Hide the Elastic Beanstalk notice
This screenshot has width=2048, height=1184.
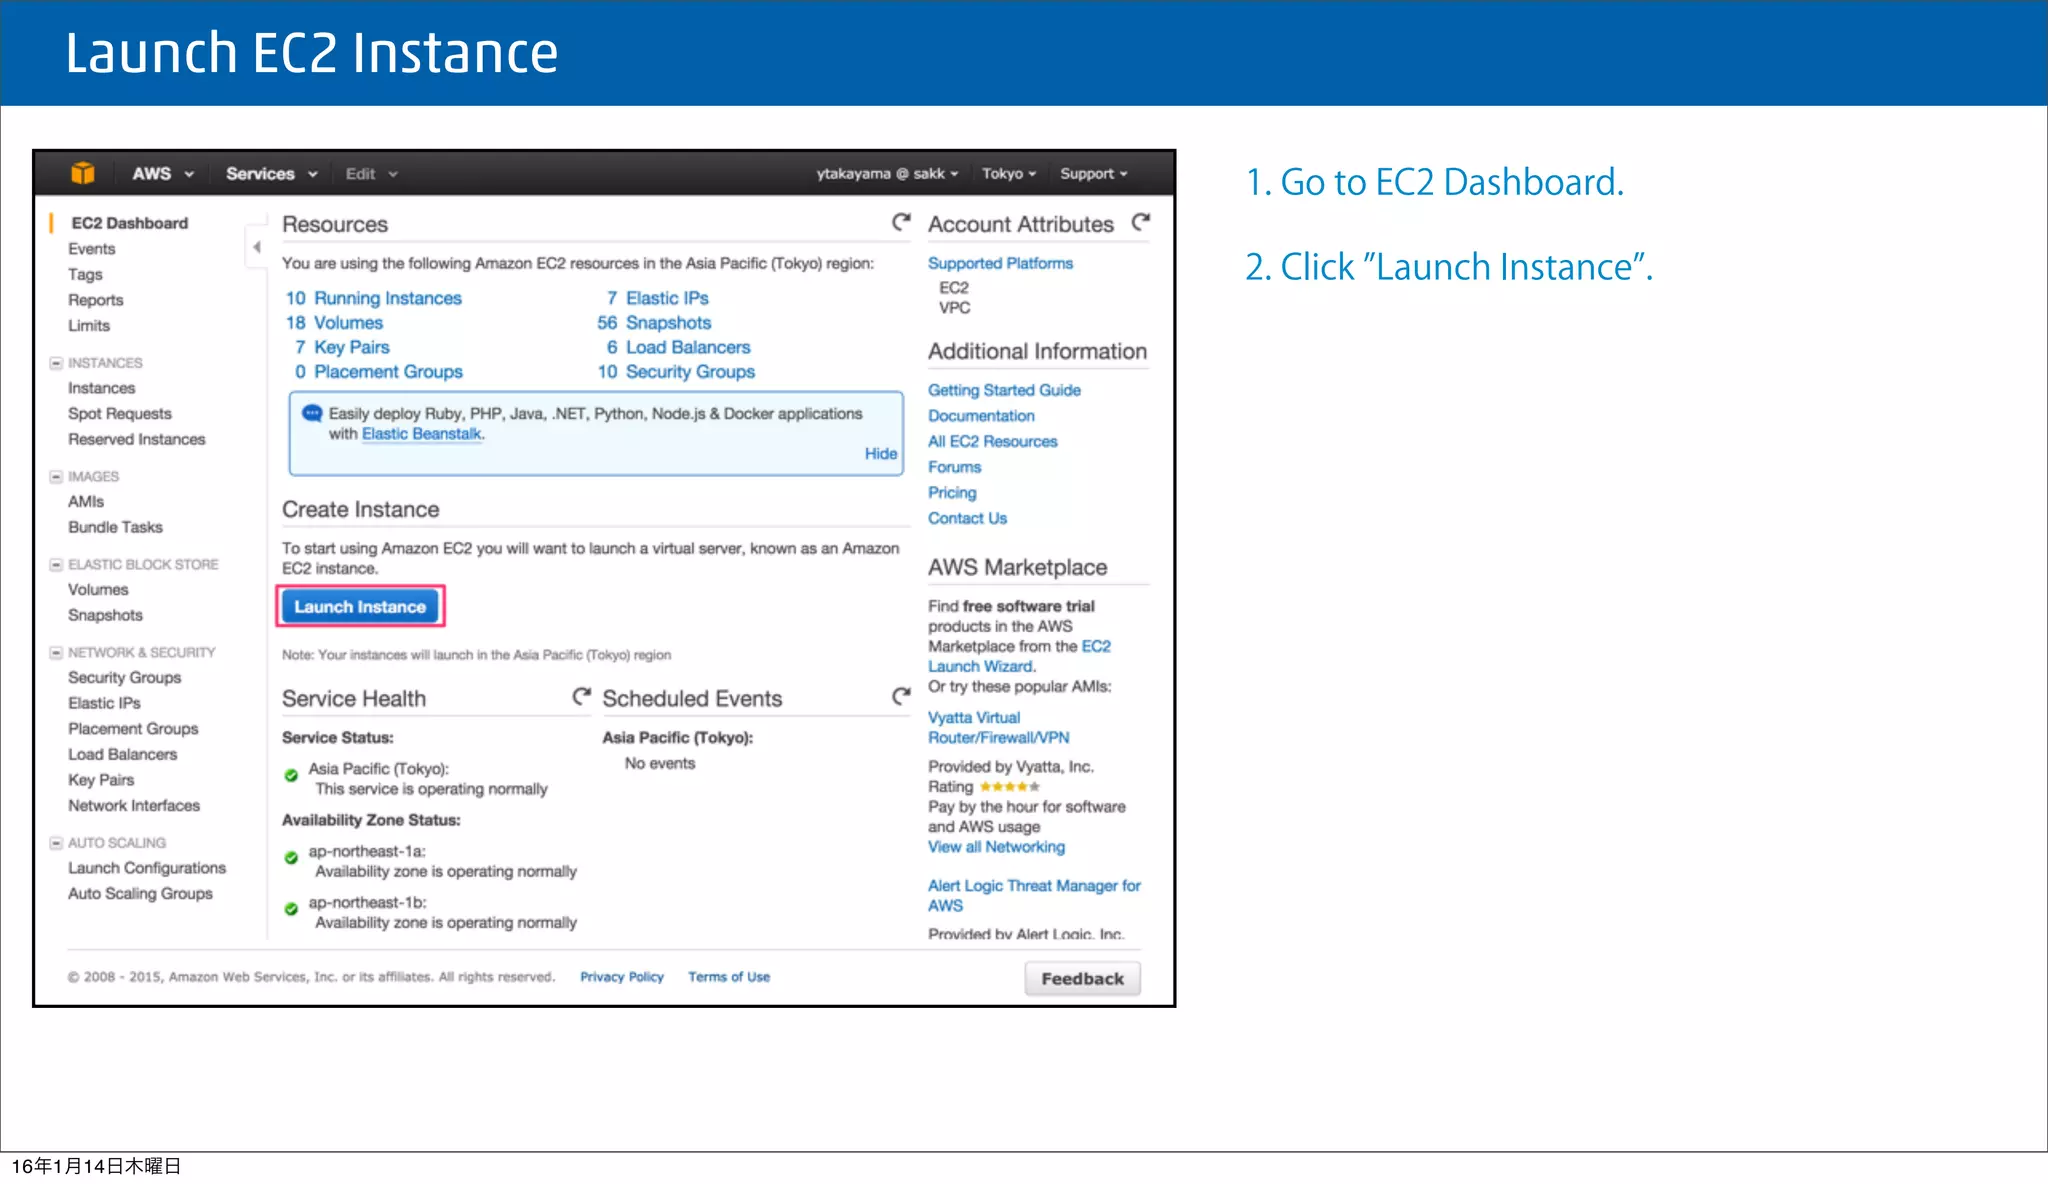click(880, 454)
